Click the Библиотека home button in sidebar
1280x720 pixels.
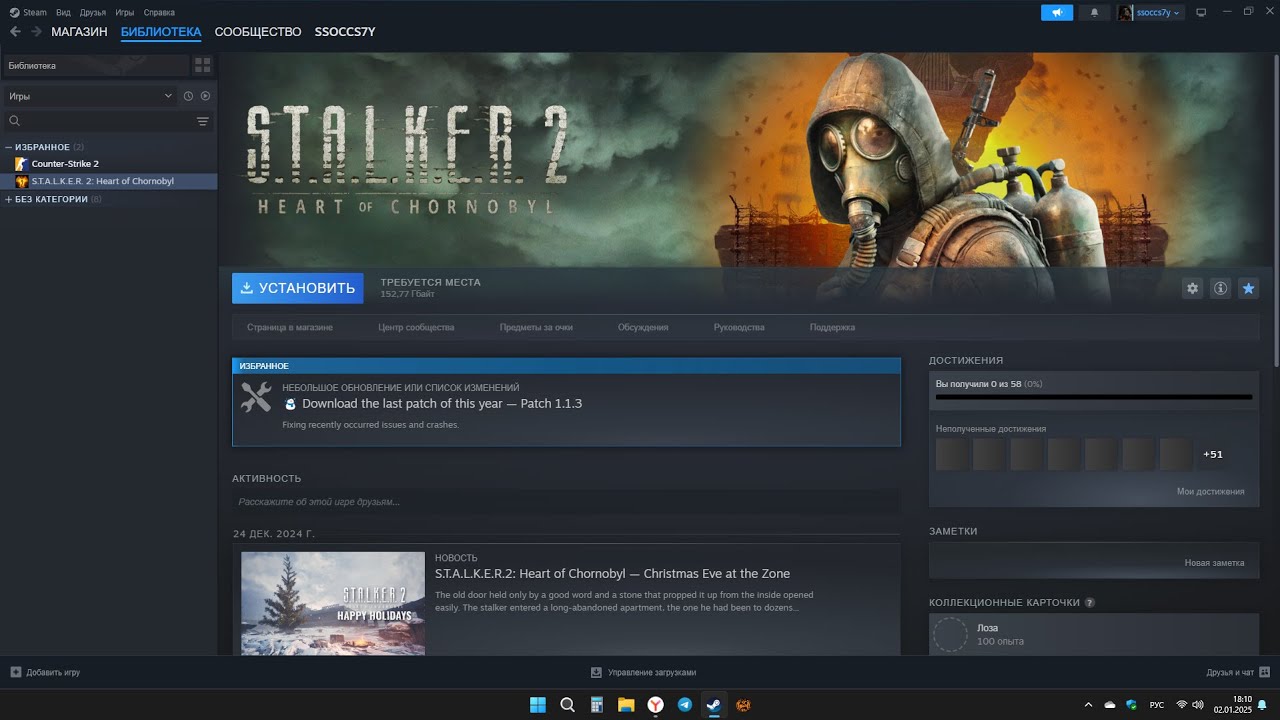point(95,65)
